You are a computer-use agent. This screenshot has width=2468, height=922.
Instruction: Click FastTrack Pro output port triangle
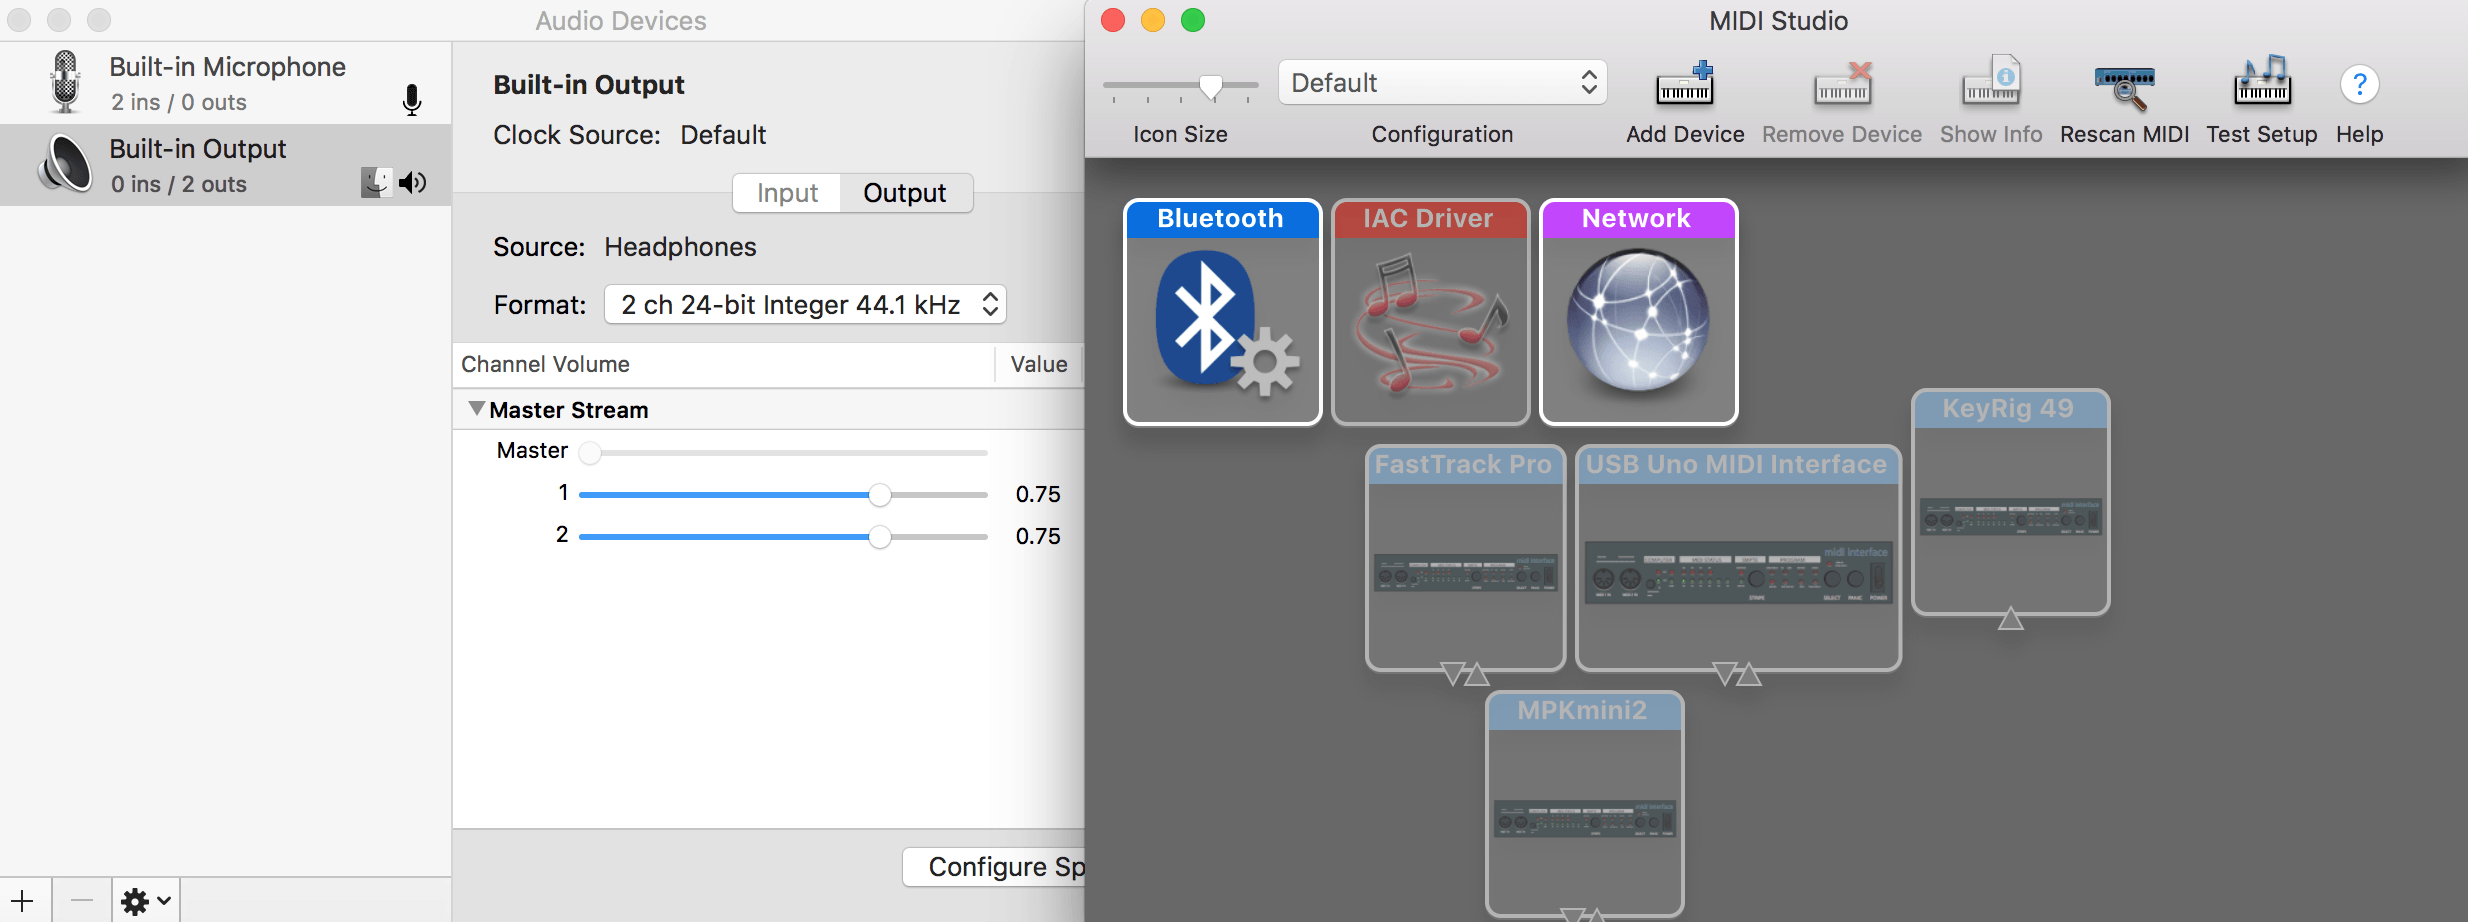click(x=1477, y=675)
